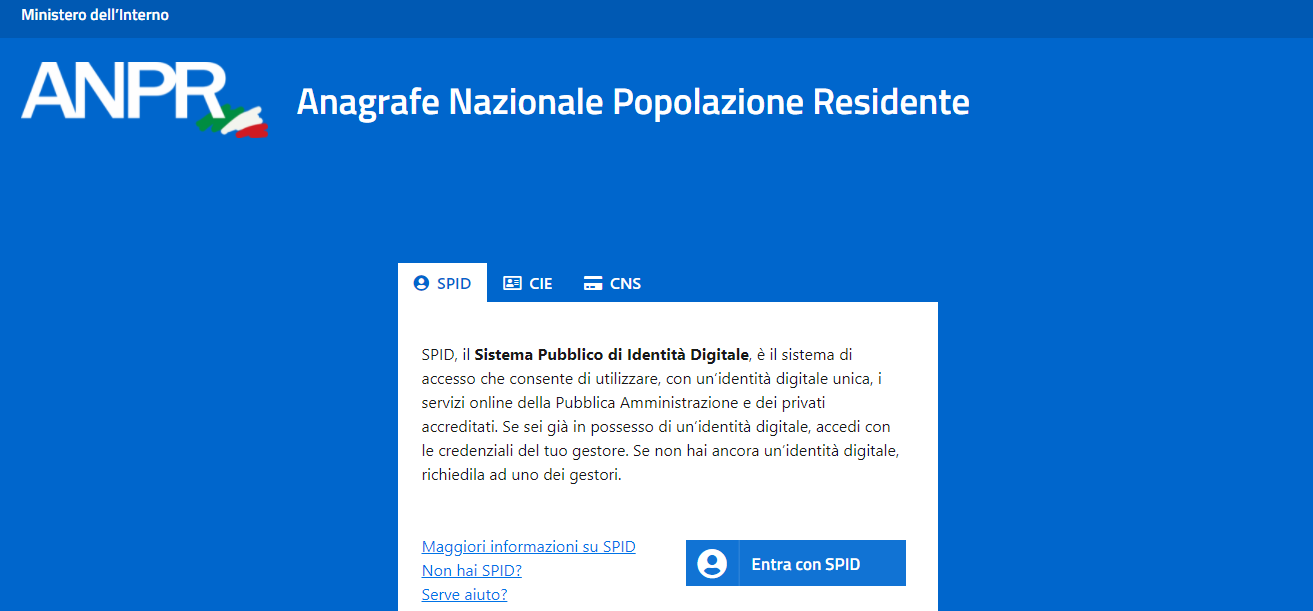Screen dimensions: 1313x611
Task: Click the CIE tab card icon
Action: point(512,283)
